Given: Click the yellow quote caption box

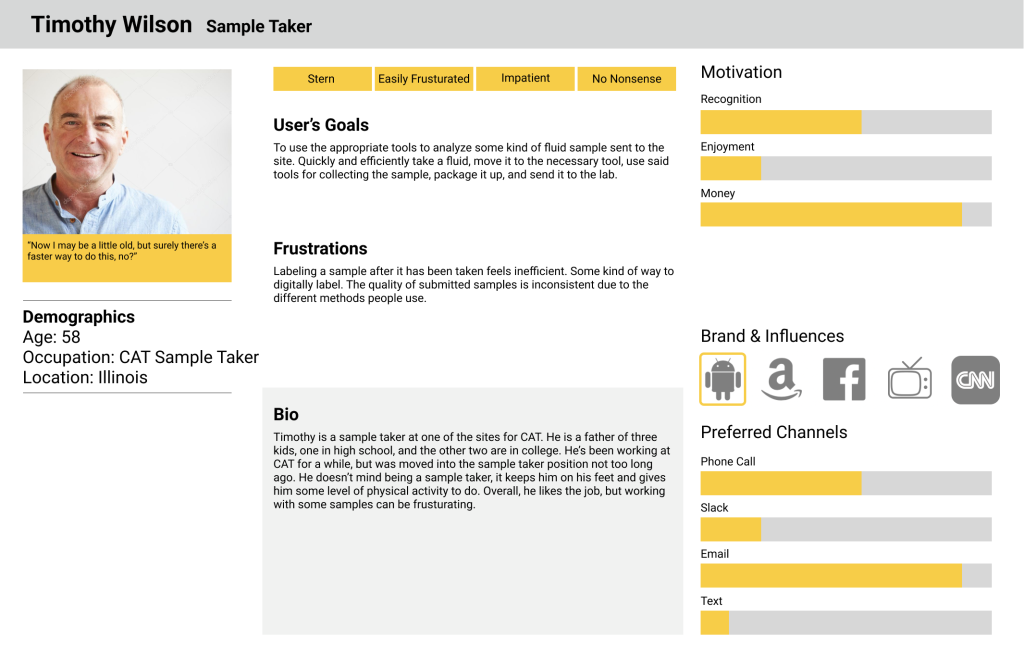Looking at the screenshot, I should pyautogui.click(x=127, y=258).
